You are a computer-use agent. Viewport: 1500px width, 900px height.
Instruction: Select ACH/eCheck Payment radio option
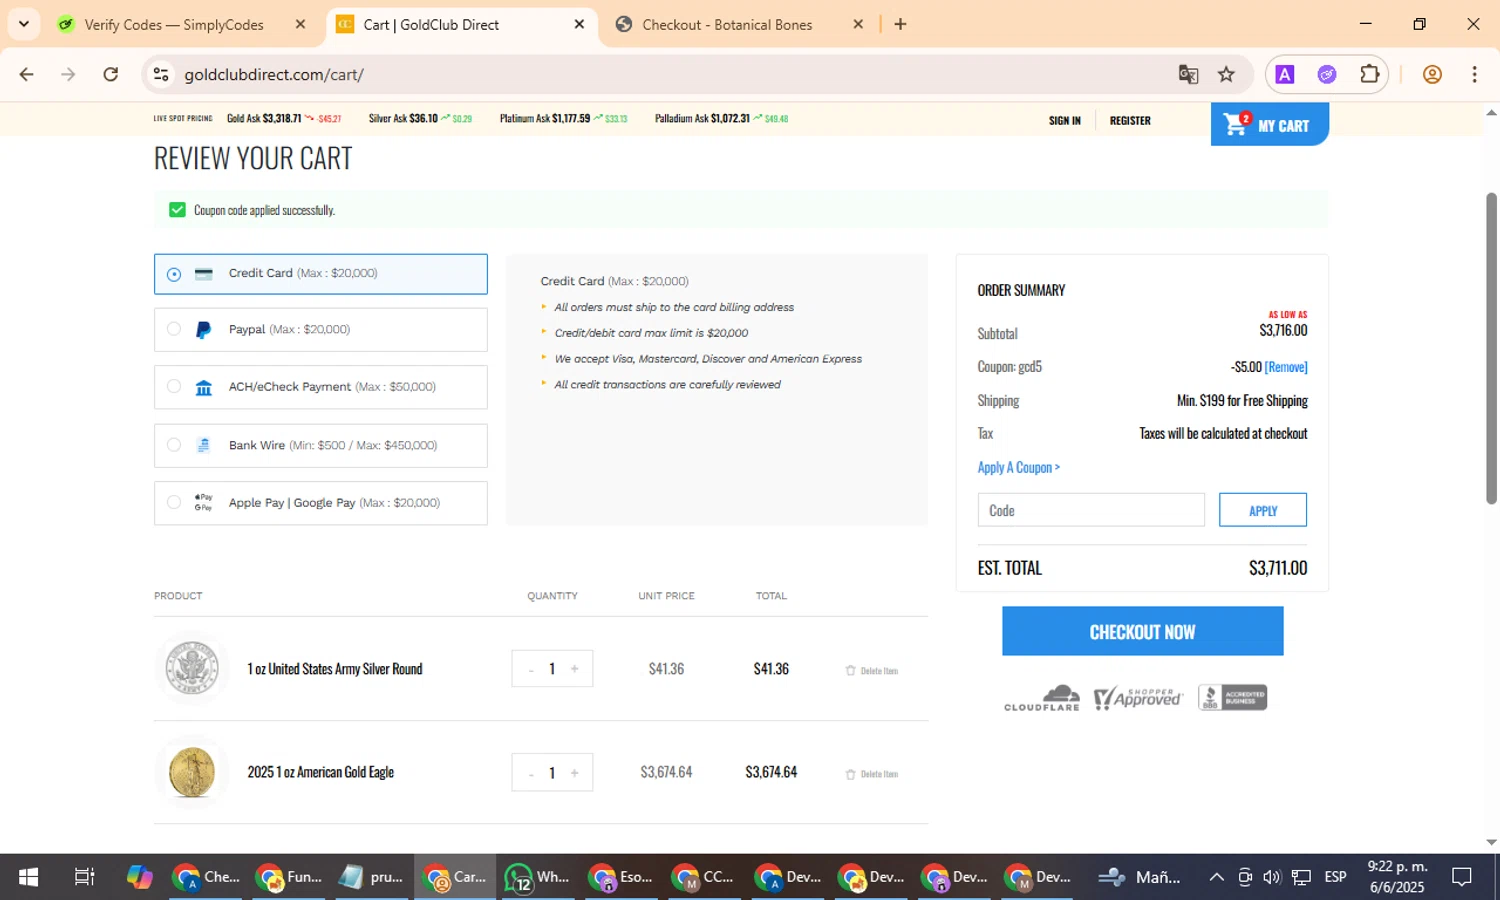pyautogui.click(x=174, y=387)
